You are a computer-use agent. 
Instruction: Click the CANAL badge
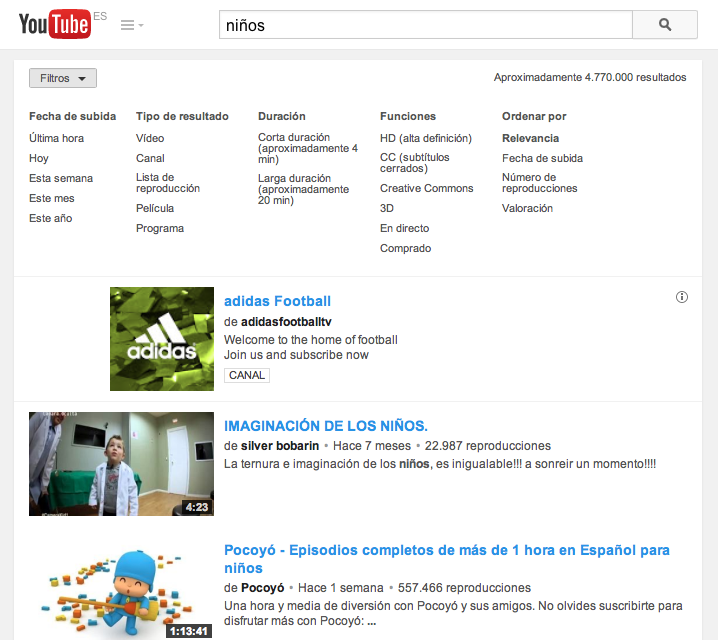246,375
